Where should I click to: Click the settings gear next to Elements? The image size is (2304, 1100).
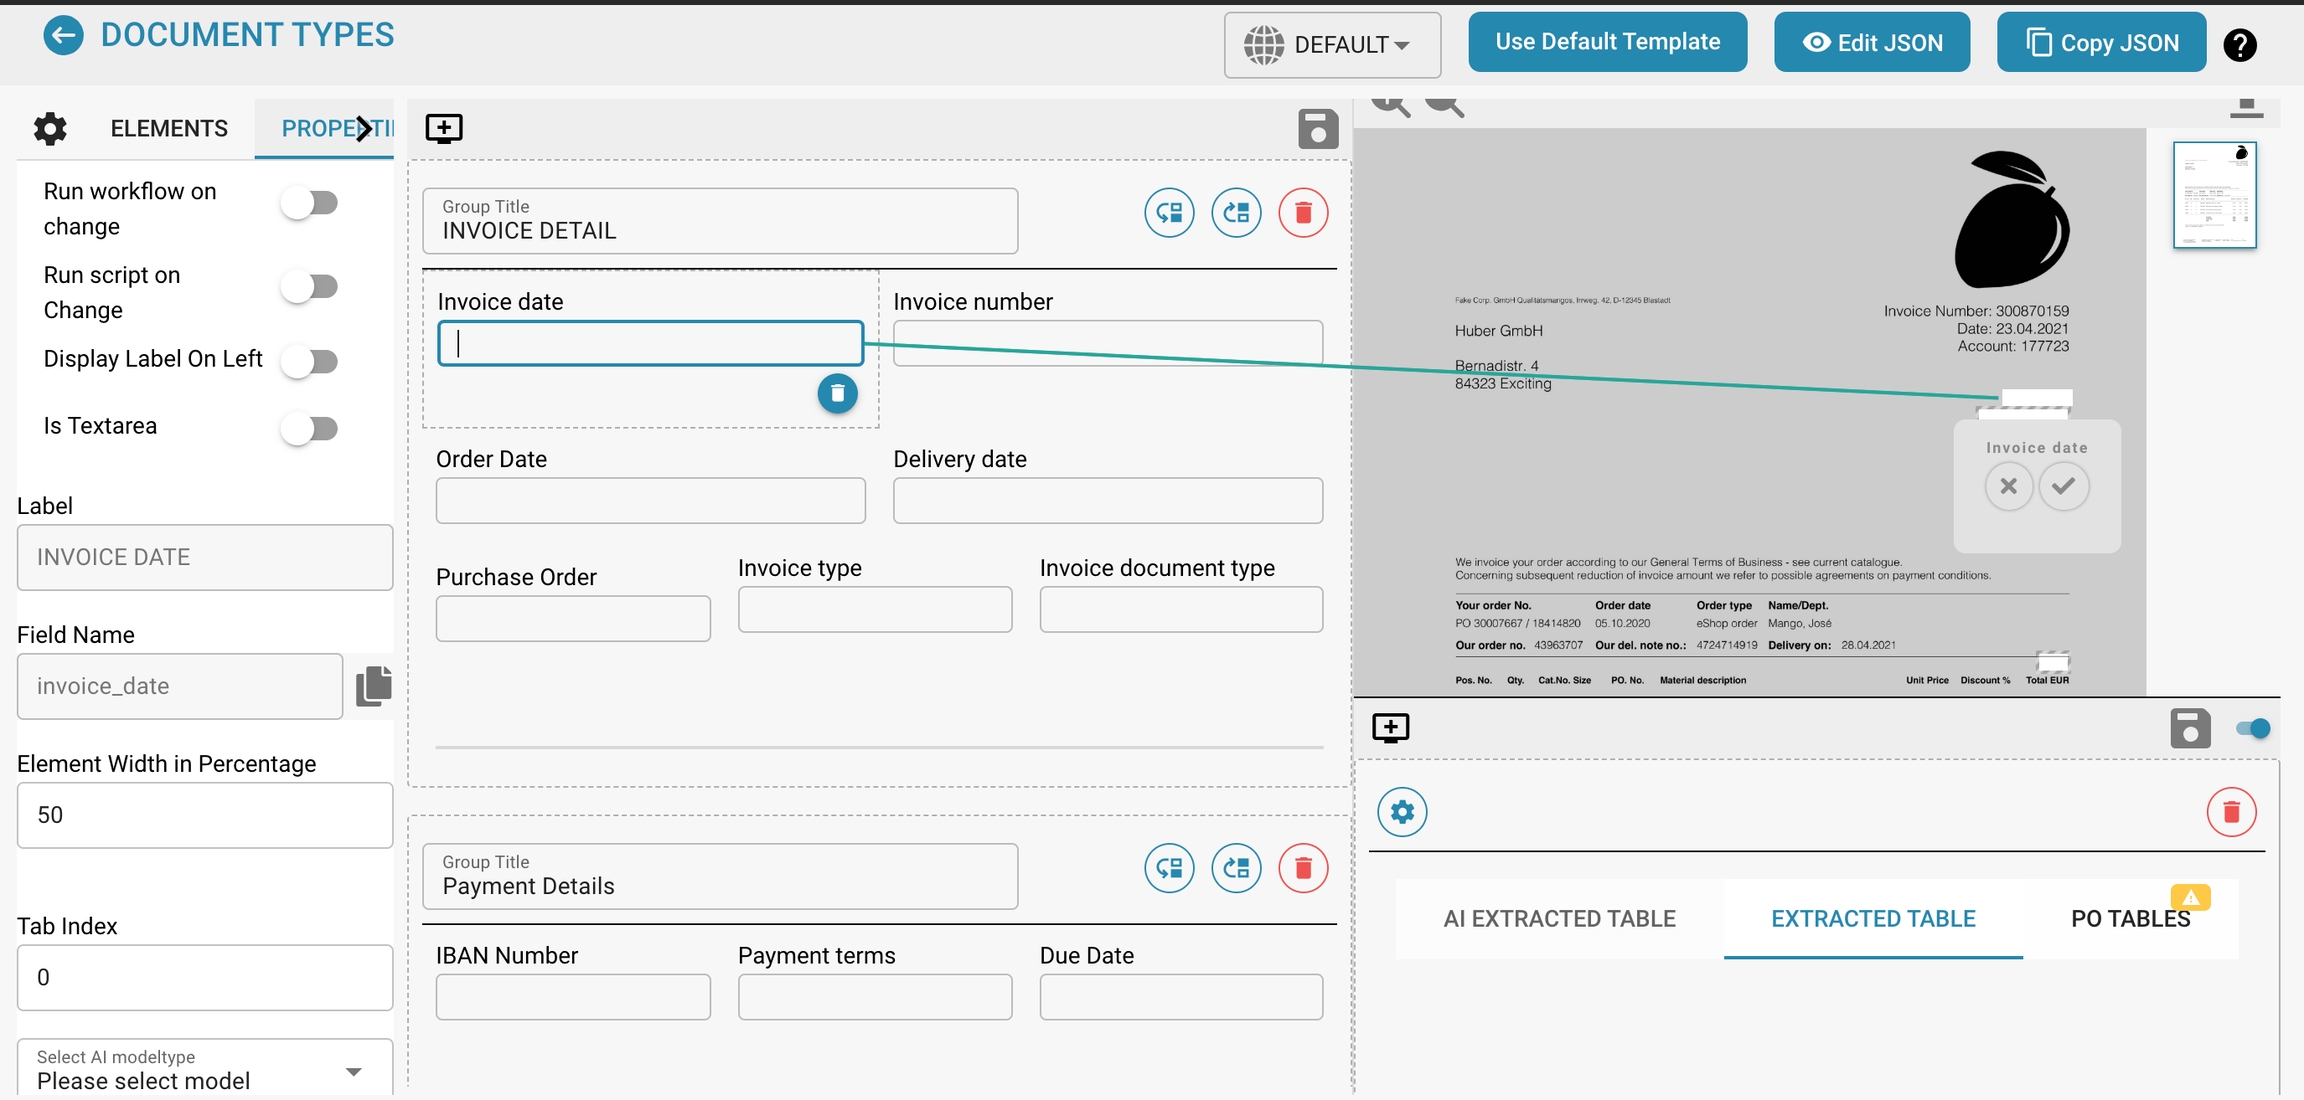[x=50, y=128]
